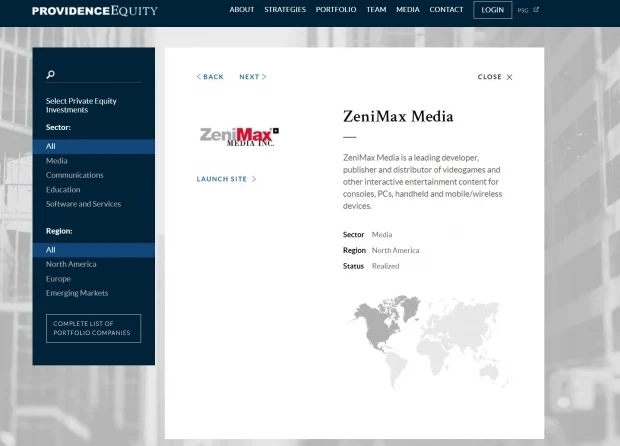Click LAUNCH SITE link
Image resolution: width=620 pixels, height=446 pixels.
(x=226, y=179)
